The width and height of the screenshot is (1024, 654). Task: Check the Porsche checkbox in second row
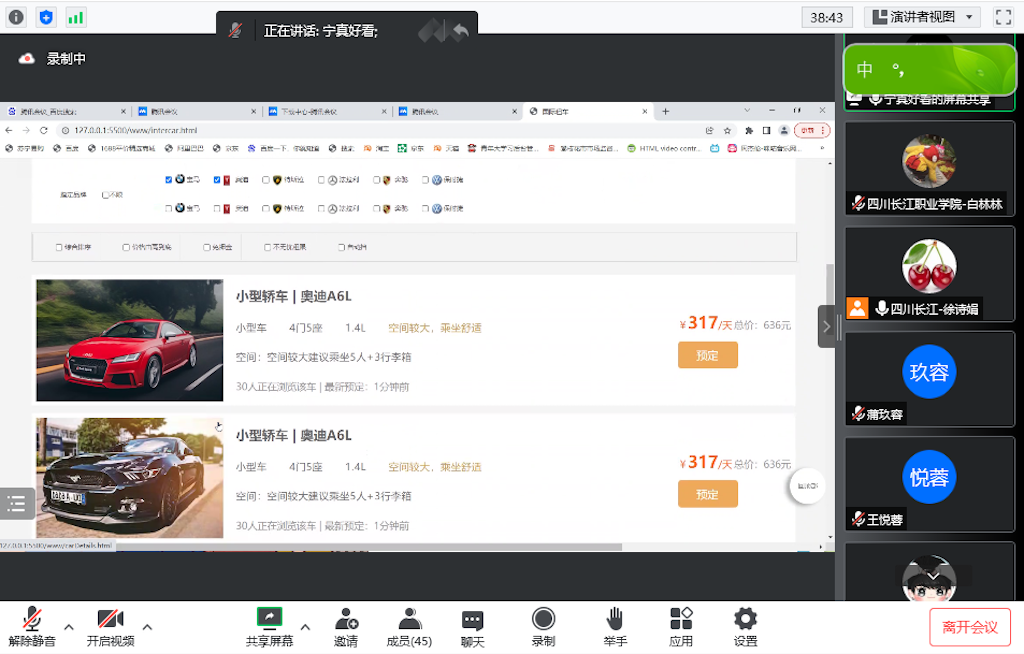pyautogui.click(x=377, y=208)
